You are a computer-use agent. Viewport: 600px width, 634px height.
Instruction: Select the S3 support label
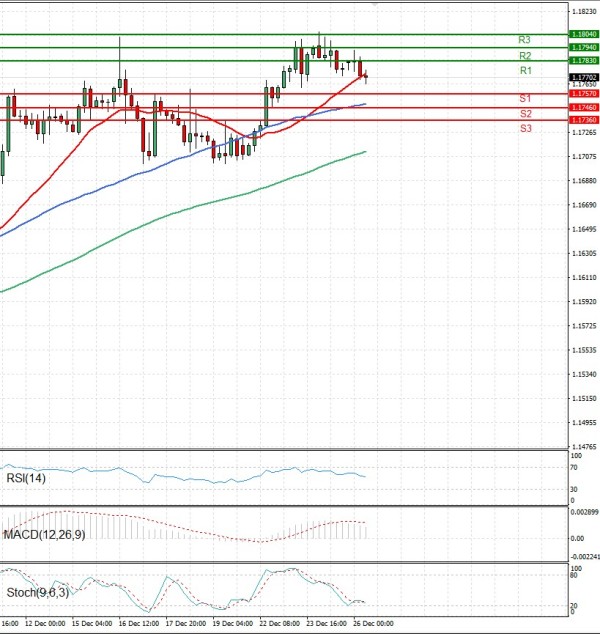[x=524, y=129]
